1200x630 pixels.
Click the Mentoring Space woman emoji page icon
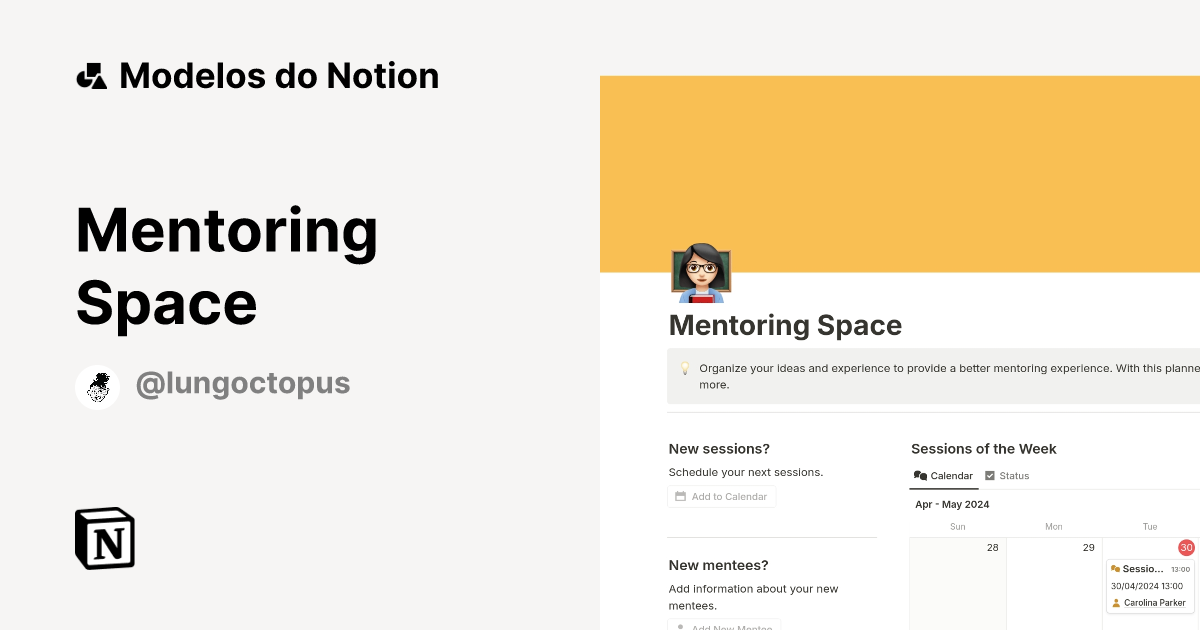click(700, 273)
